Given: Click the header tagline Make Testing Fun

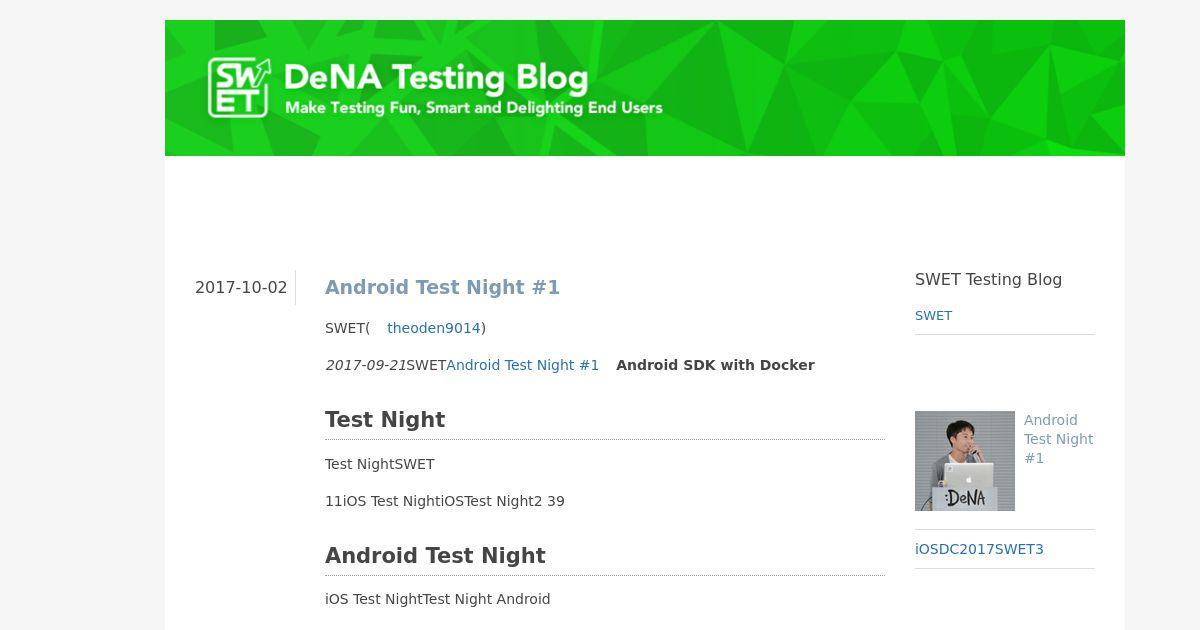Looking at the screenshot, I should (474, 108).
